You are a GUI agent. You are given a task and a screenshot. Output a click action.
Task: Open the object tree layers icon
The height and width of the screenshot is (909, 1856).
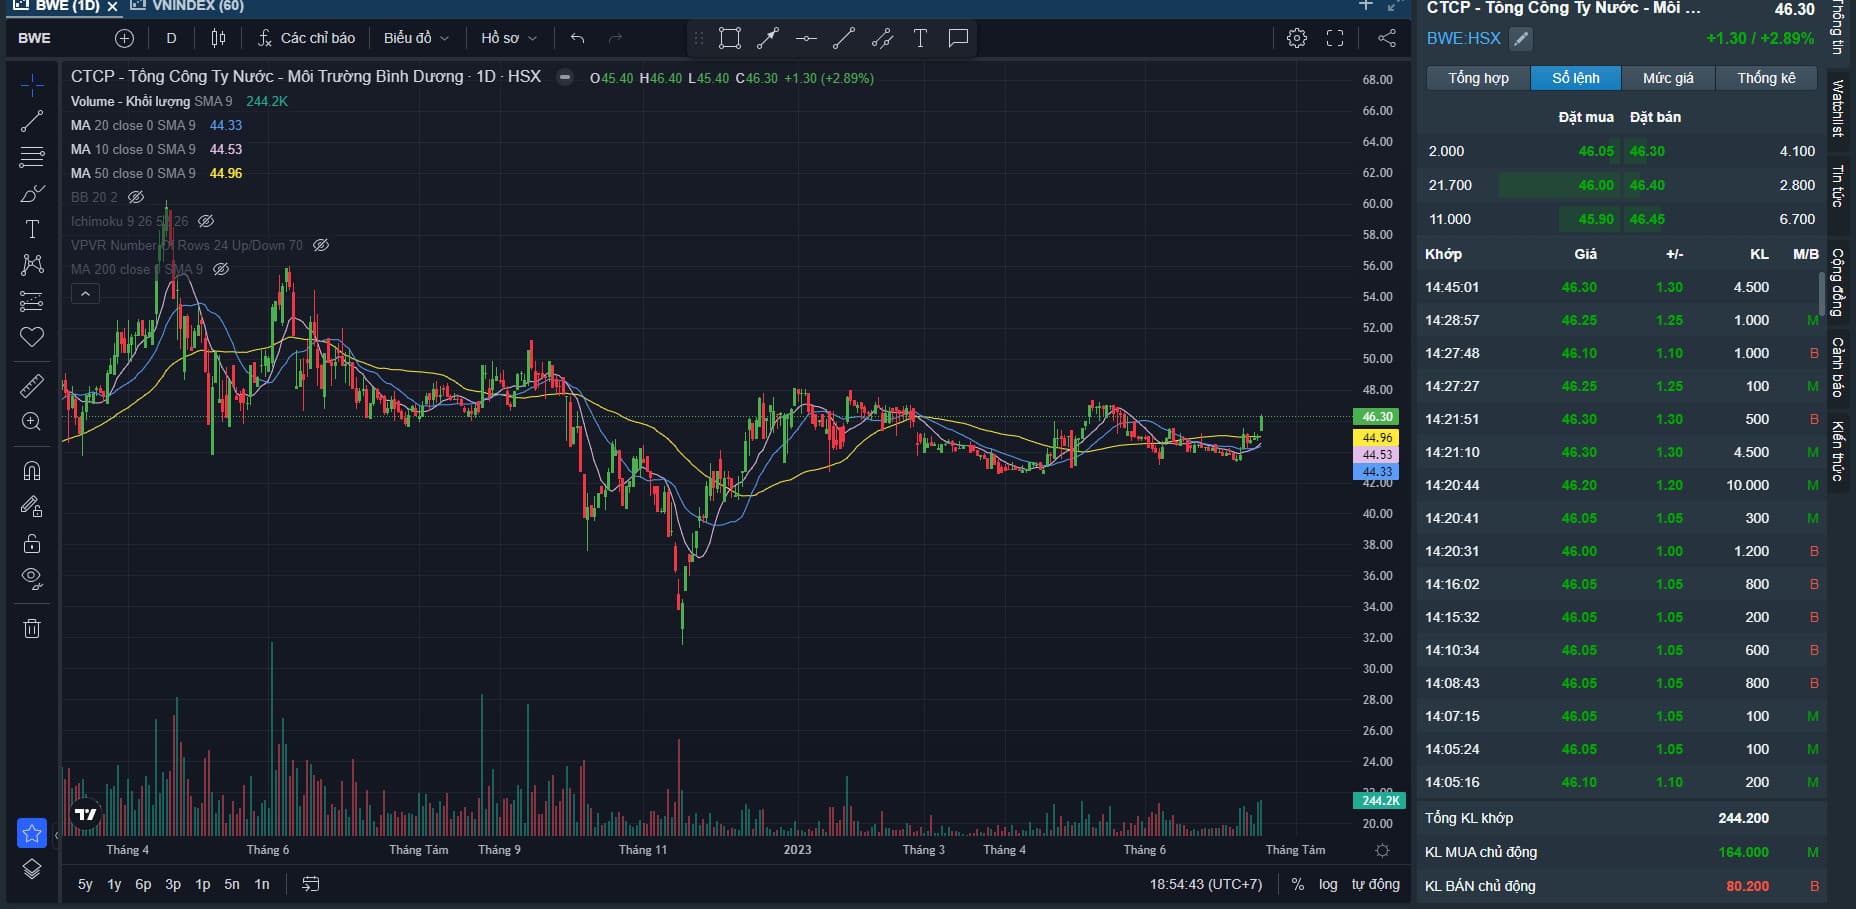(32, 869)
